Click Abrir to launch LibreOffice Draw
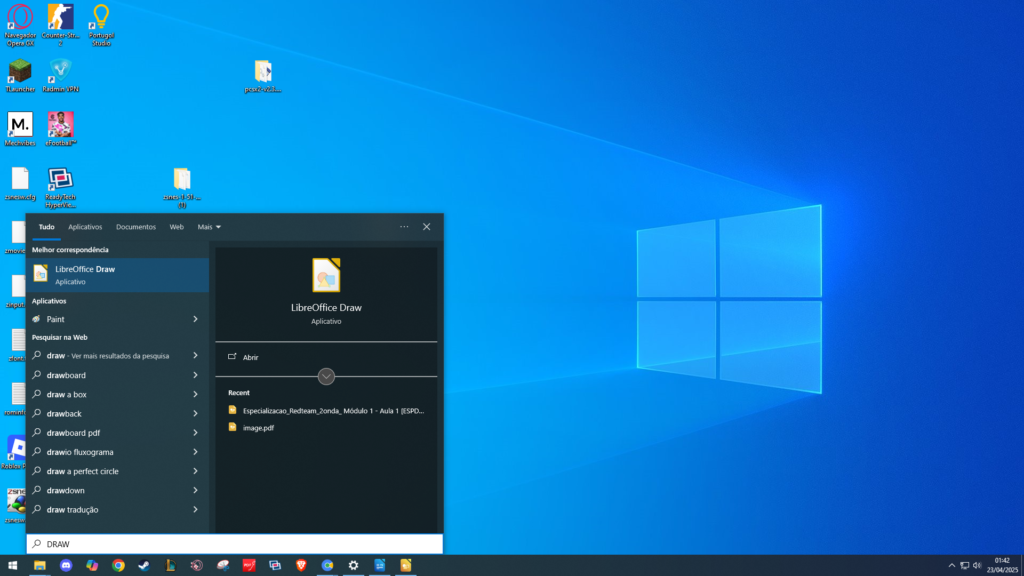The height and width of the screenshot is (576, 1024). (x=251, y=357)
